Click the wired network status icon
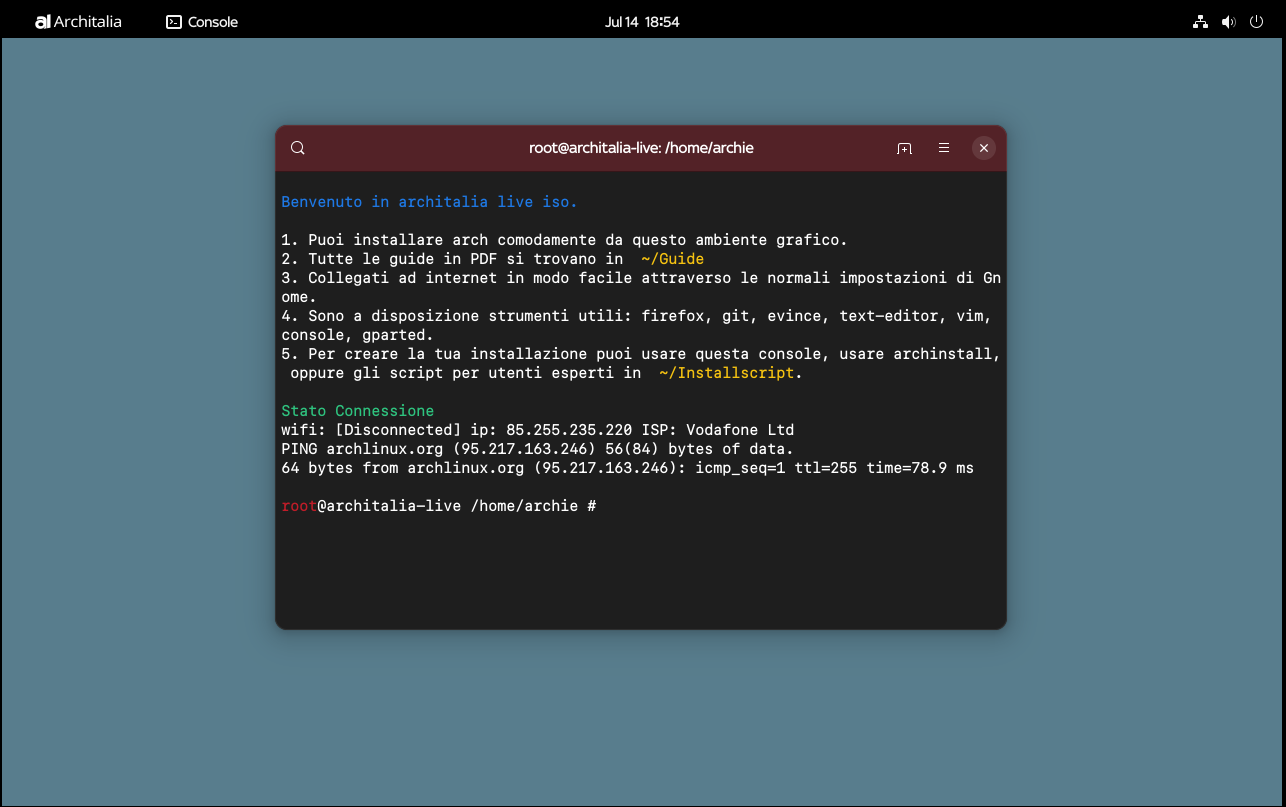 [1200, 21]
